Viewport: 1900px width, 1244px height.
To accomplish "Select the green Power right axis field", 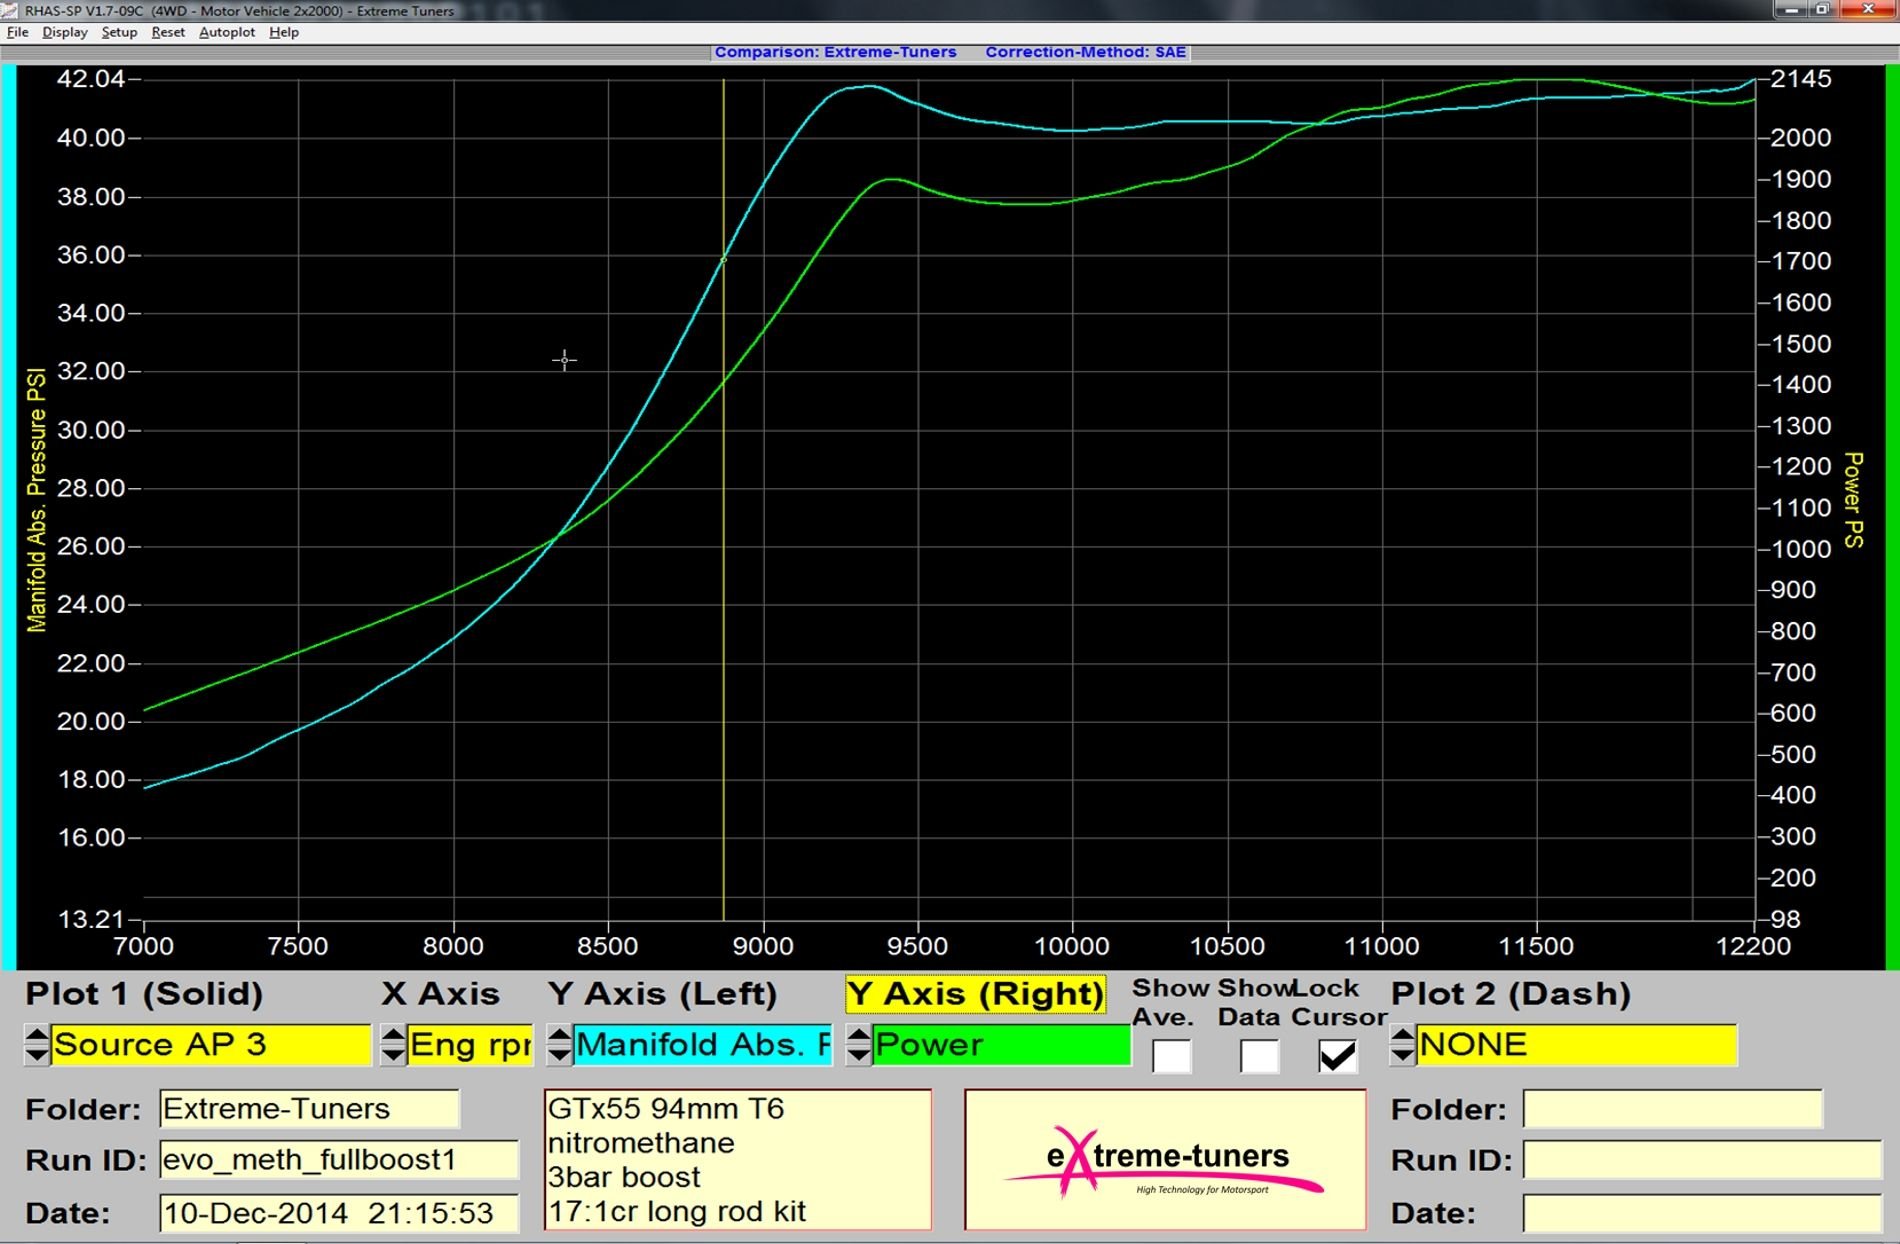I will (1000, 1045).
